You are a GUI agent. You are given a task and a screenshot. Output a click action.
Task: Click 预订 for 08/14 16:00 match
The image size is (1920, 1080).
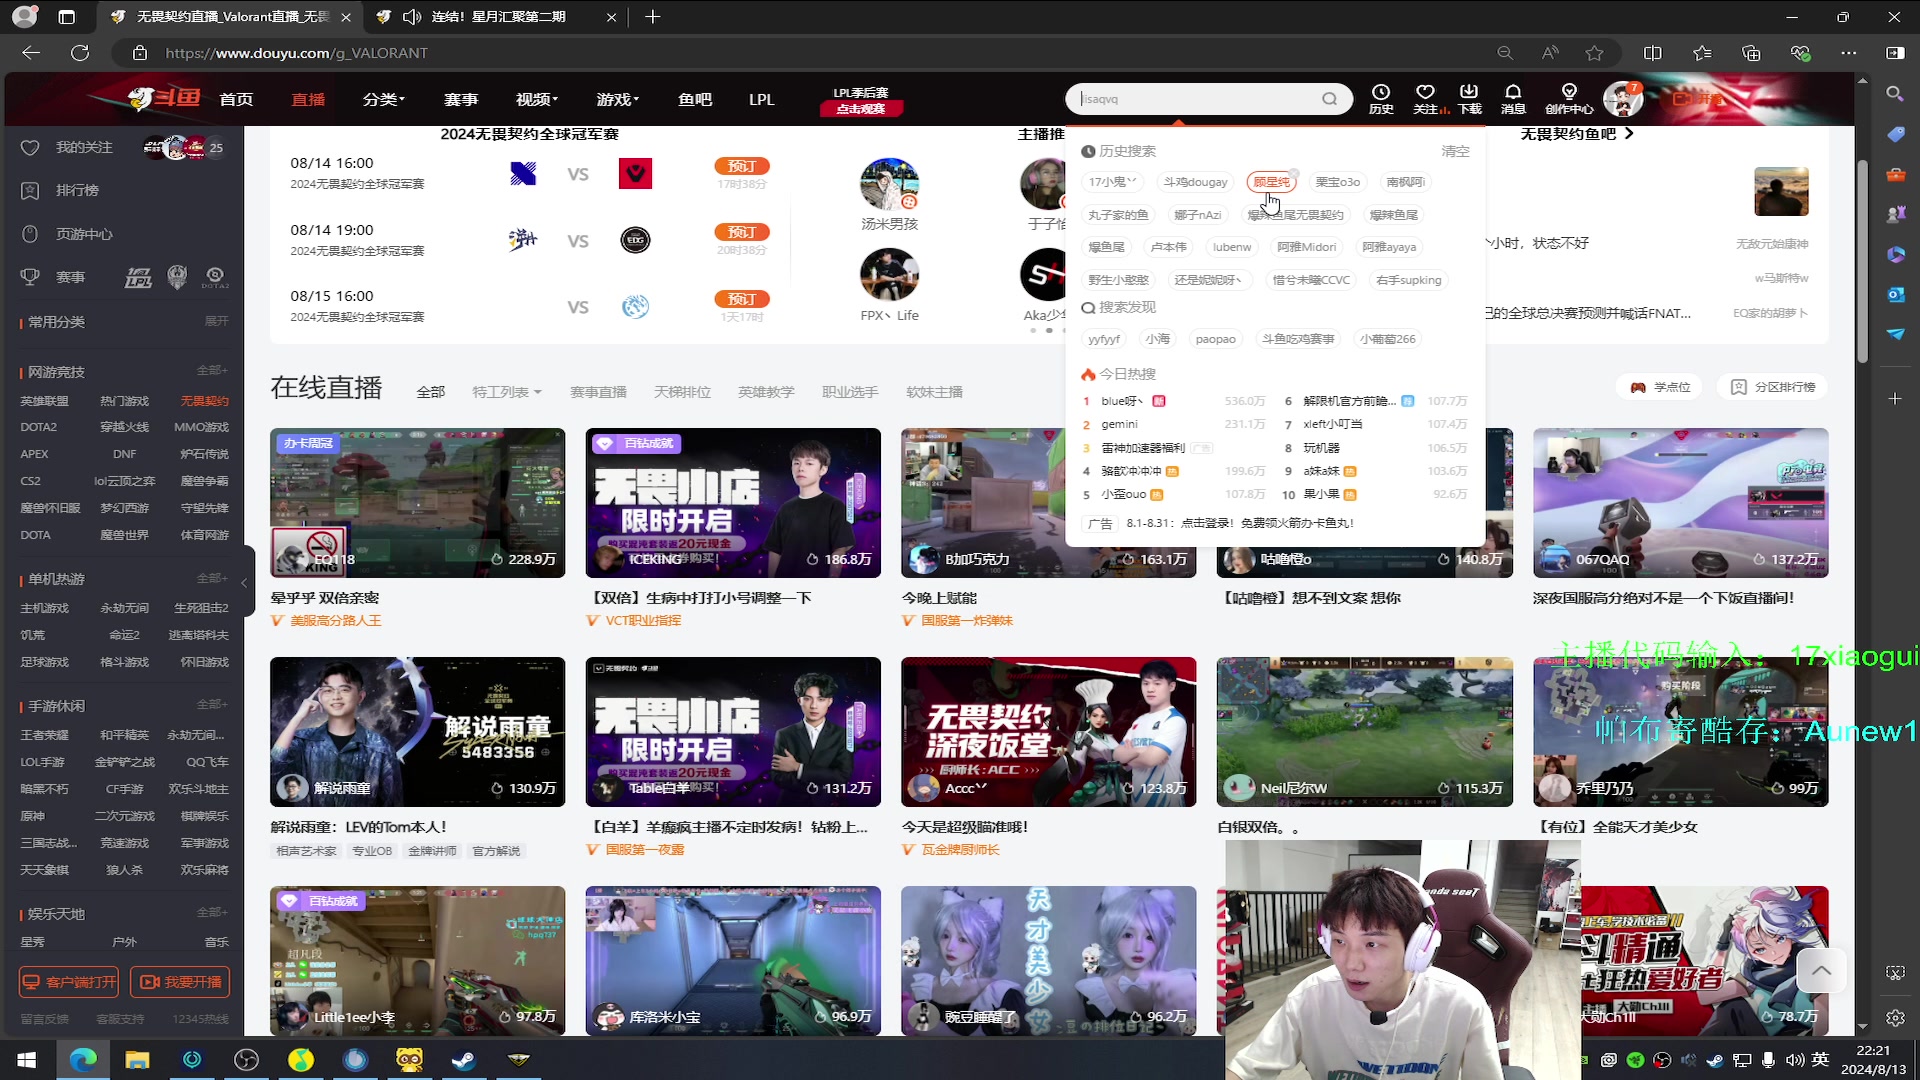click(742, 166)
